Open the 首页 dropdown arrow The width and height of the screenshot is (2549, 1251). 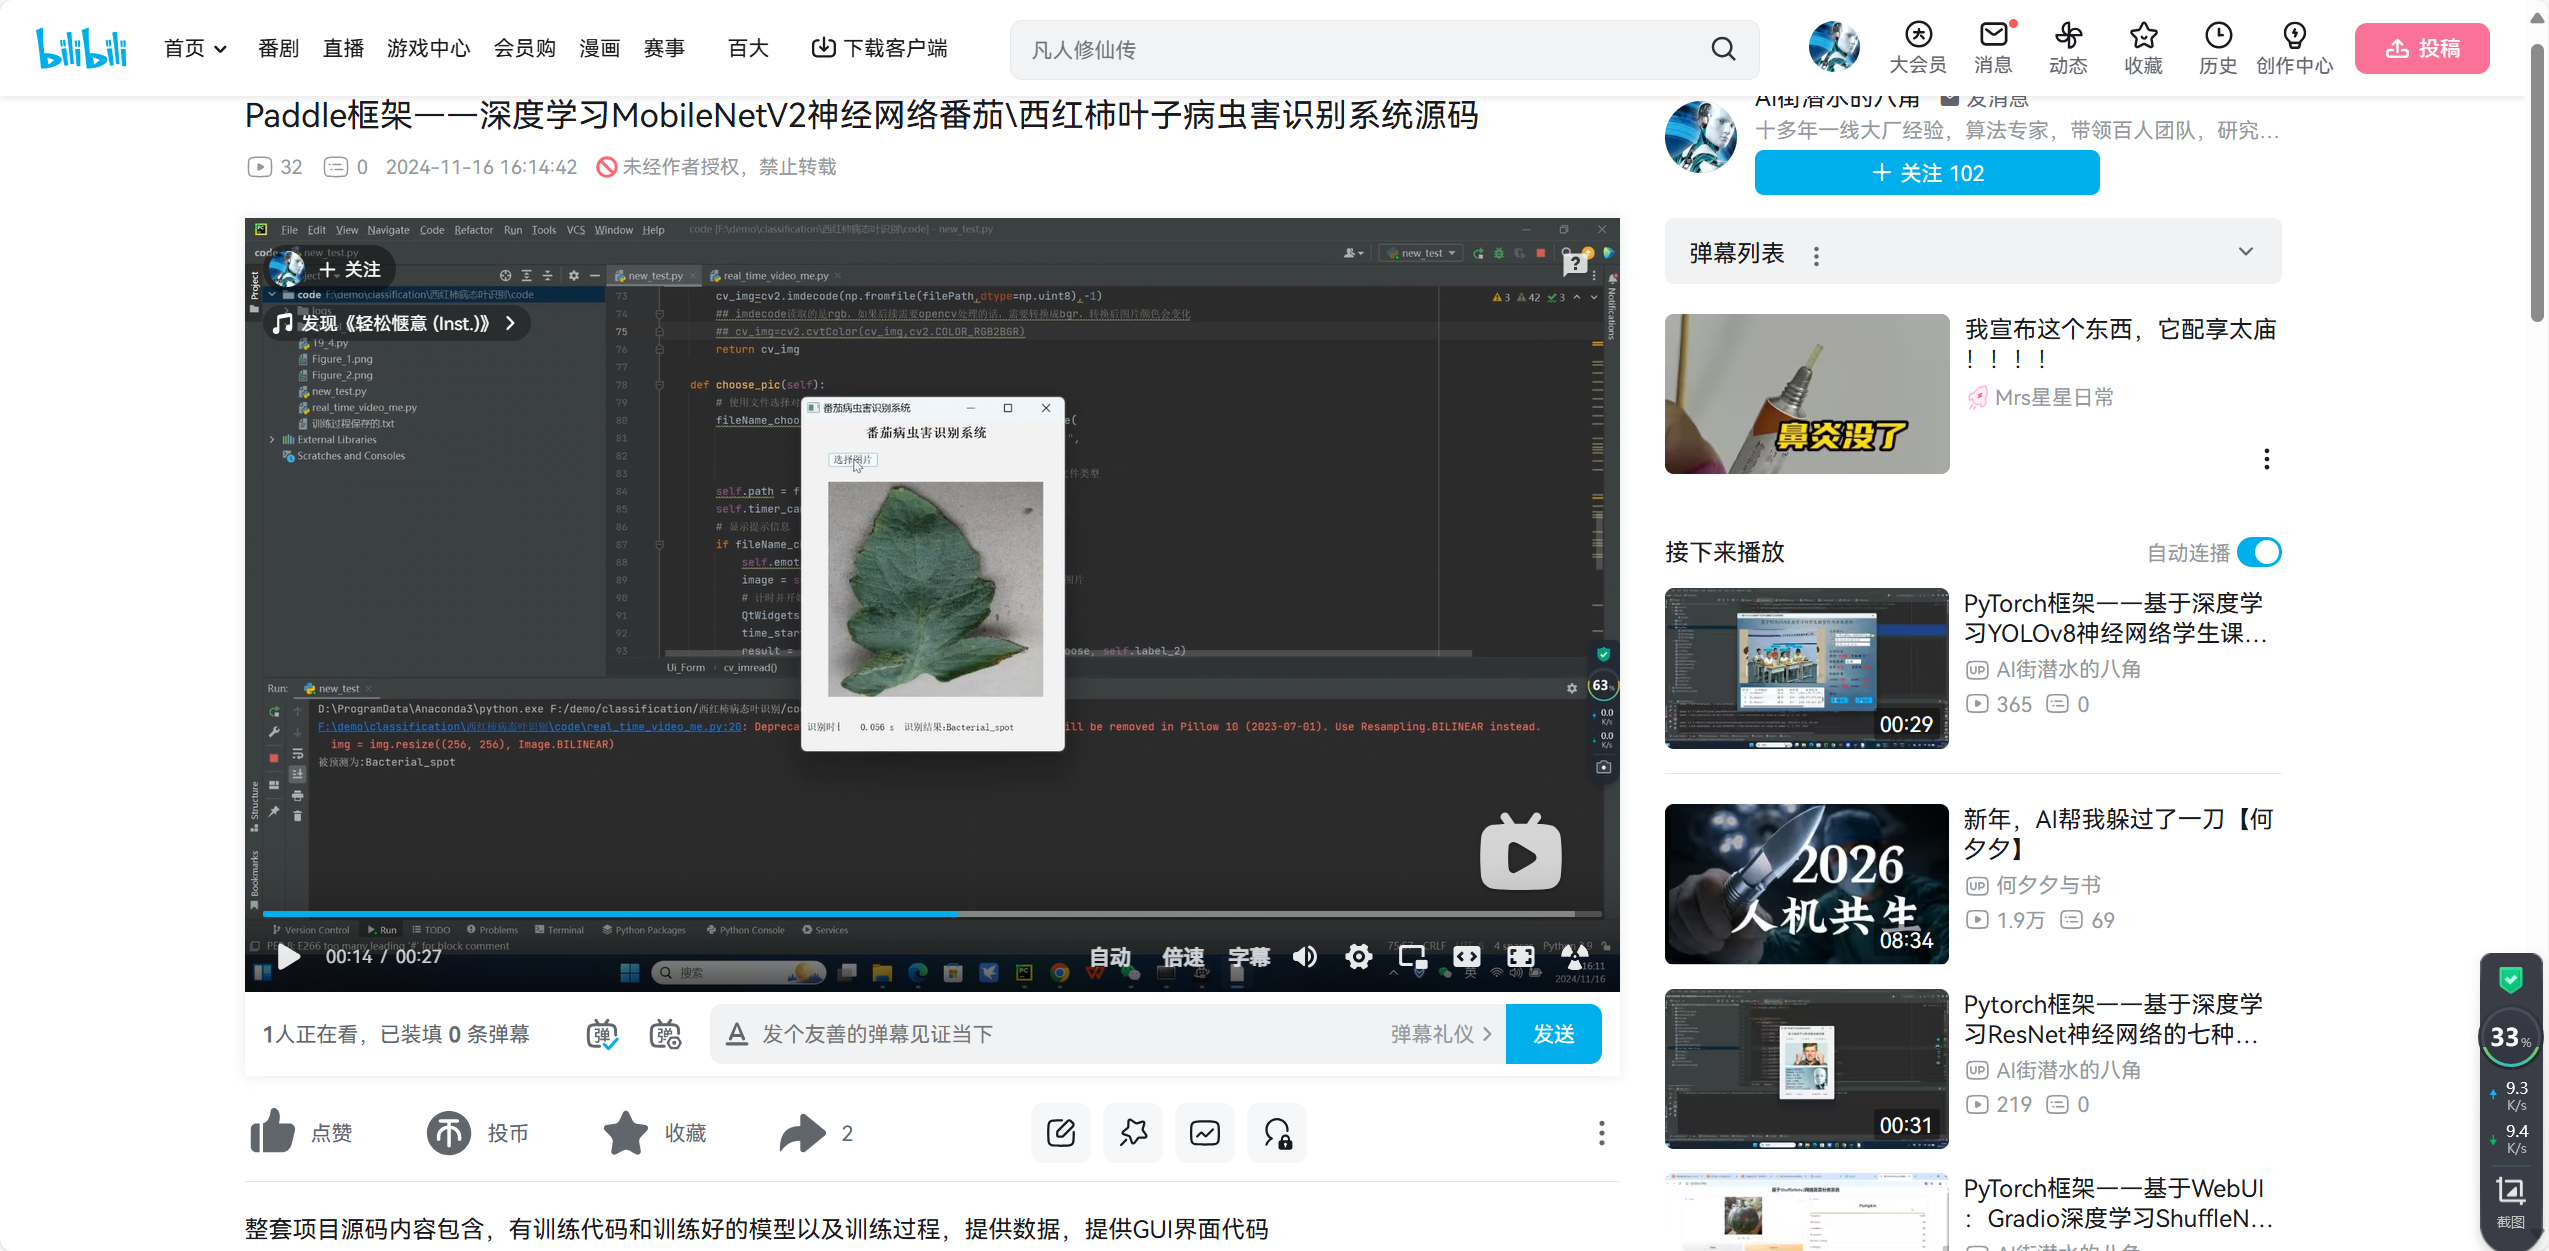221,49
